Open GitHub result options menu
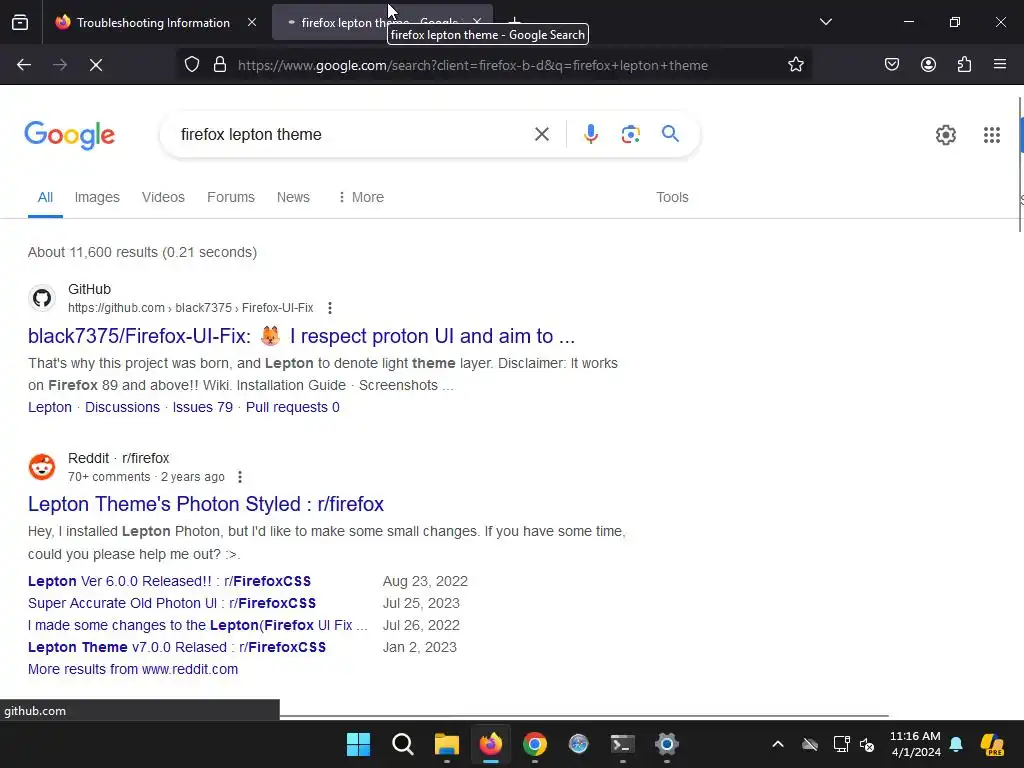 [x=330, y=308]
